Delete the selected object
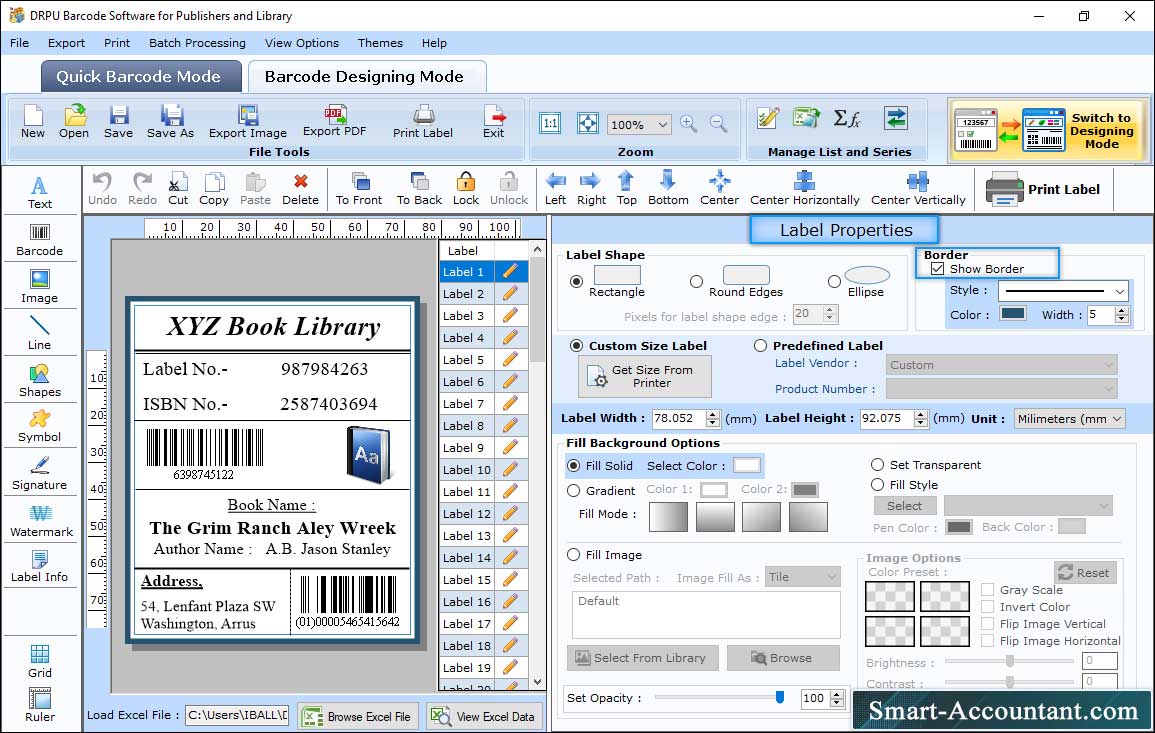 click(x=301, y=189)
